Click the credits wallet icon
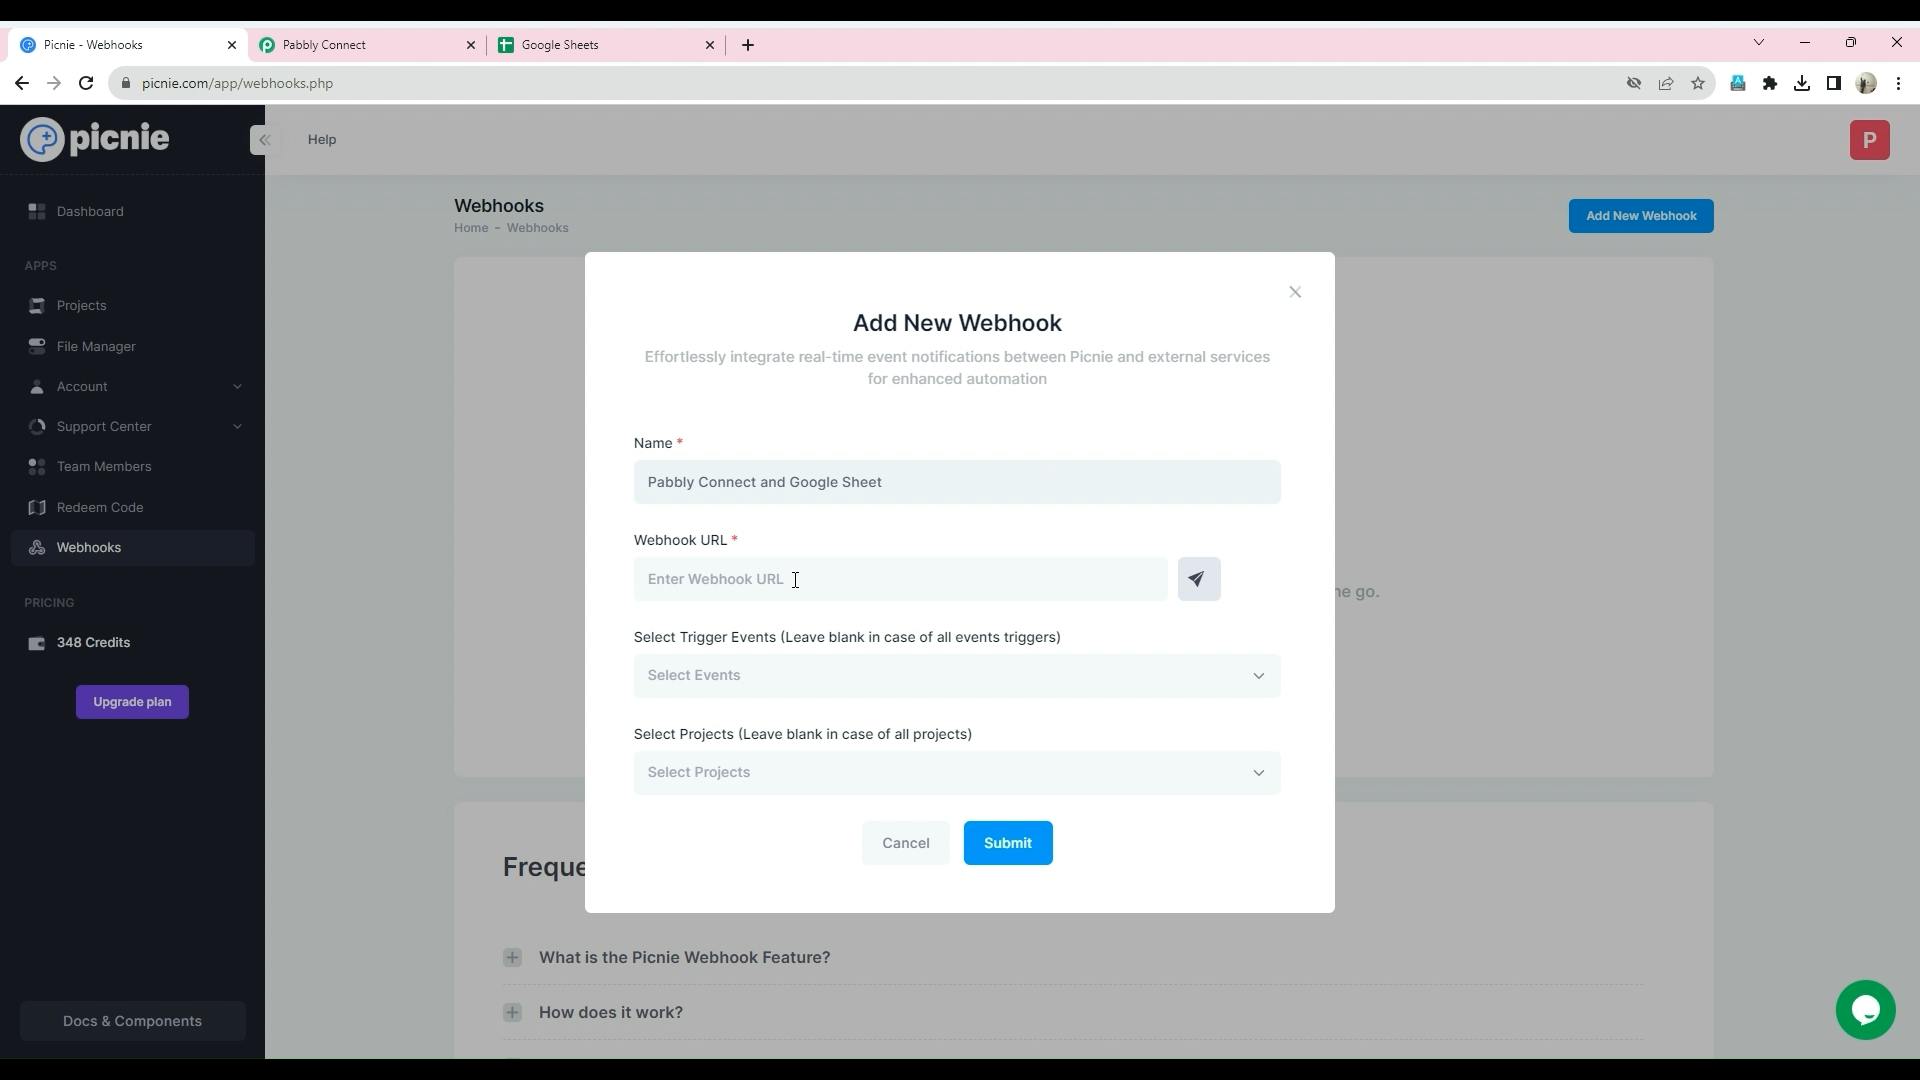The width and height of the screenshot is (1920, 1080). tap(37, 643)
